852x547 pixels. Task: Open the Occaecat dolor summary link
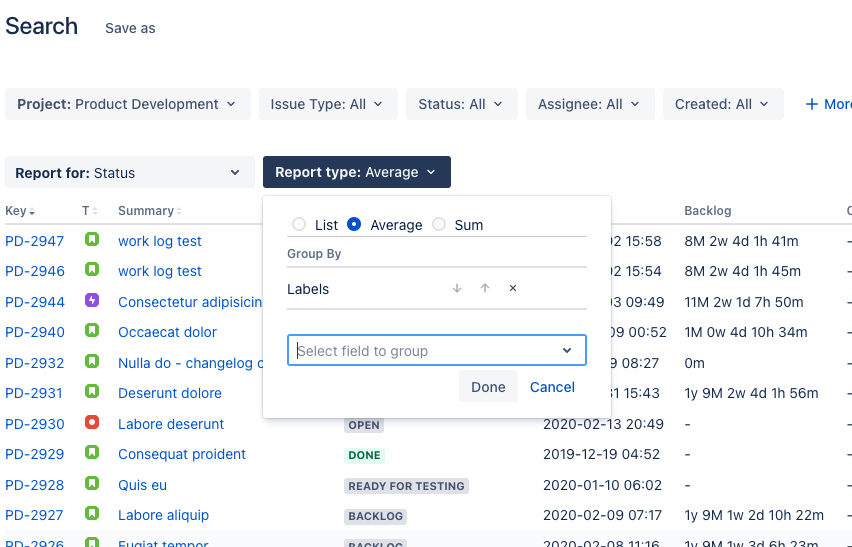pyautogui.click(x=167, y=332)
